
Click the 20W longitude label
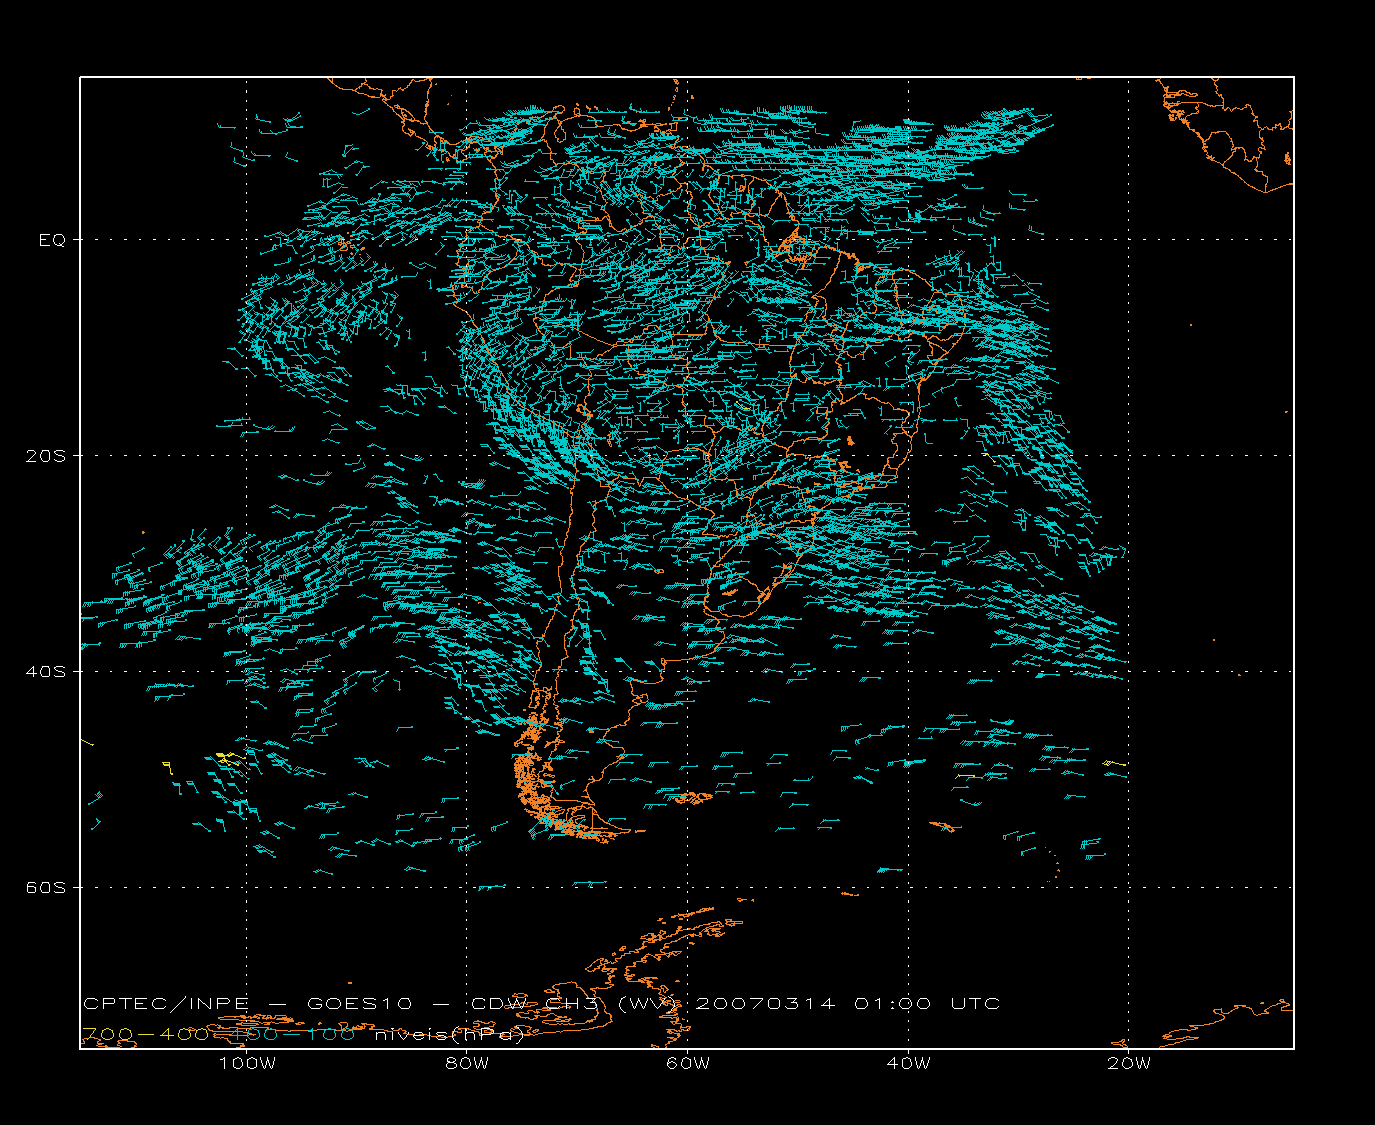[1129, 1063]
